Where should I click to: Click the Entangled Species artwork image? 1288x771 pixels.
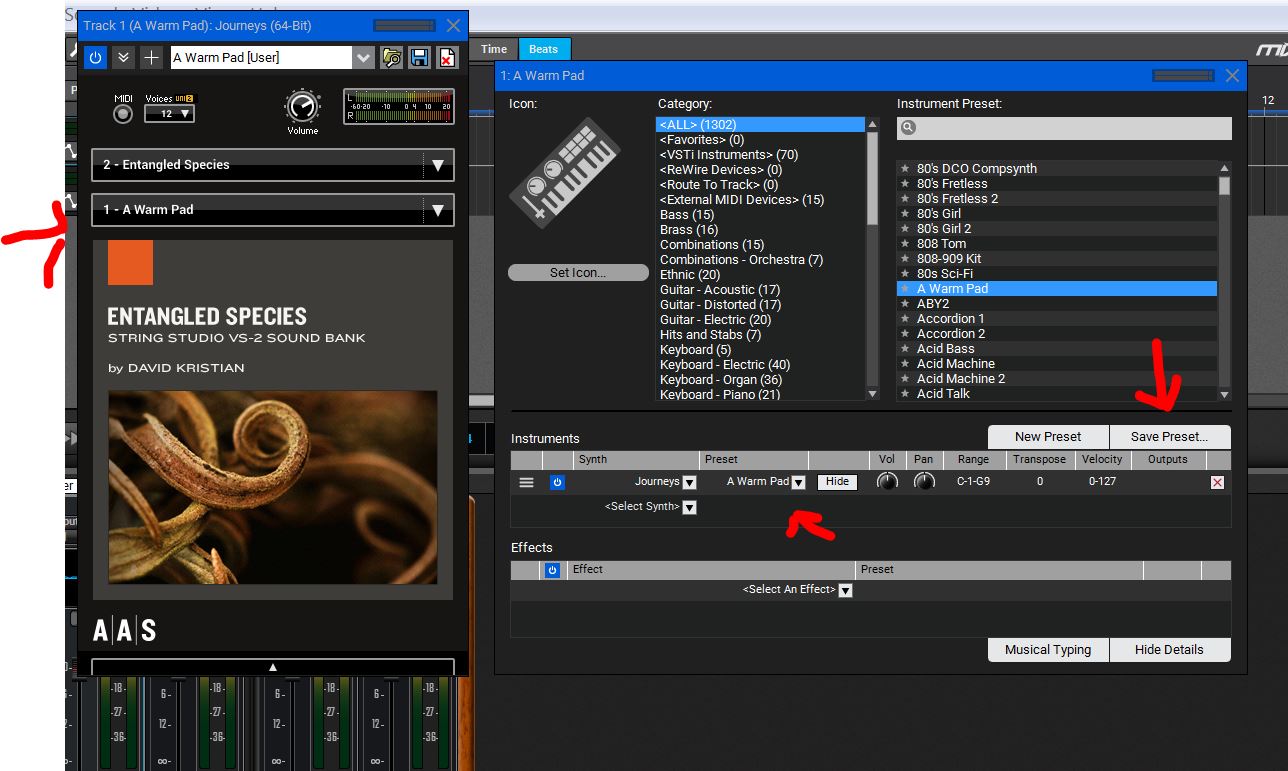click(x=273, y=487)
